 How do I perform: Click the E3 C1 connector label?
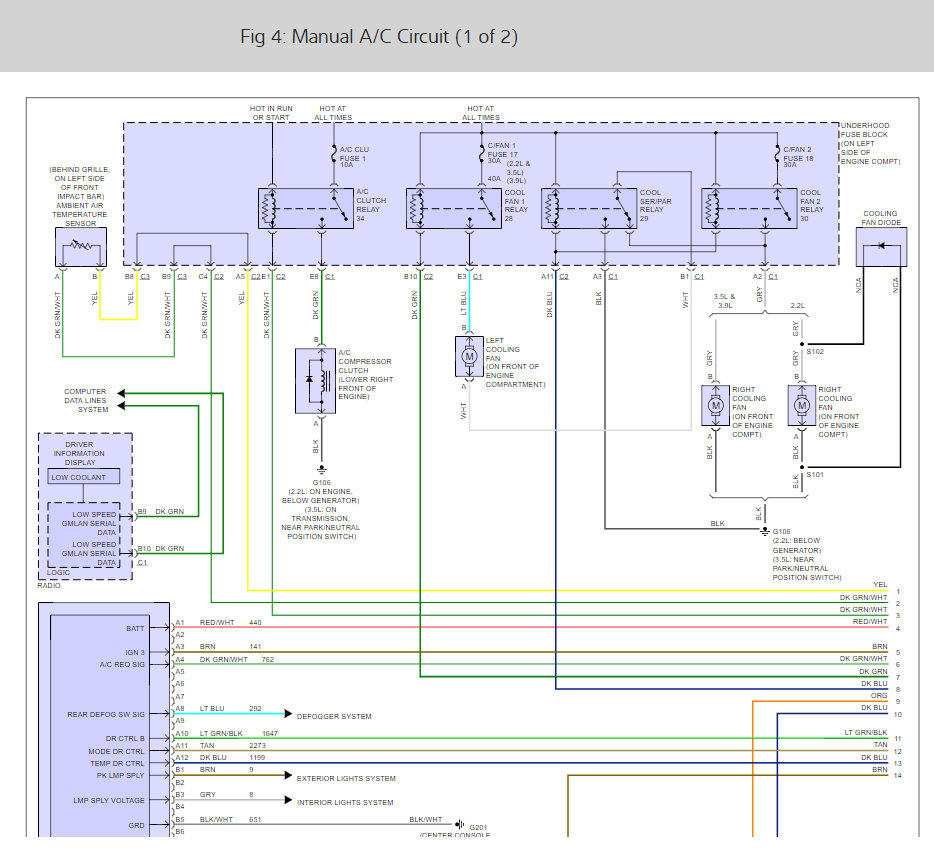click(470, 276)
